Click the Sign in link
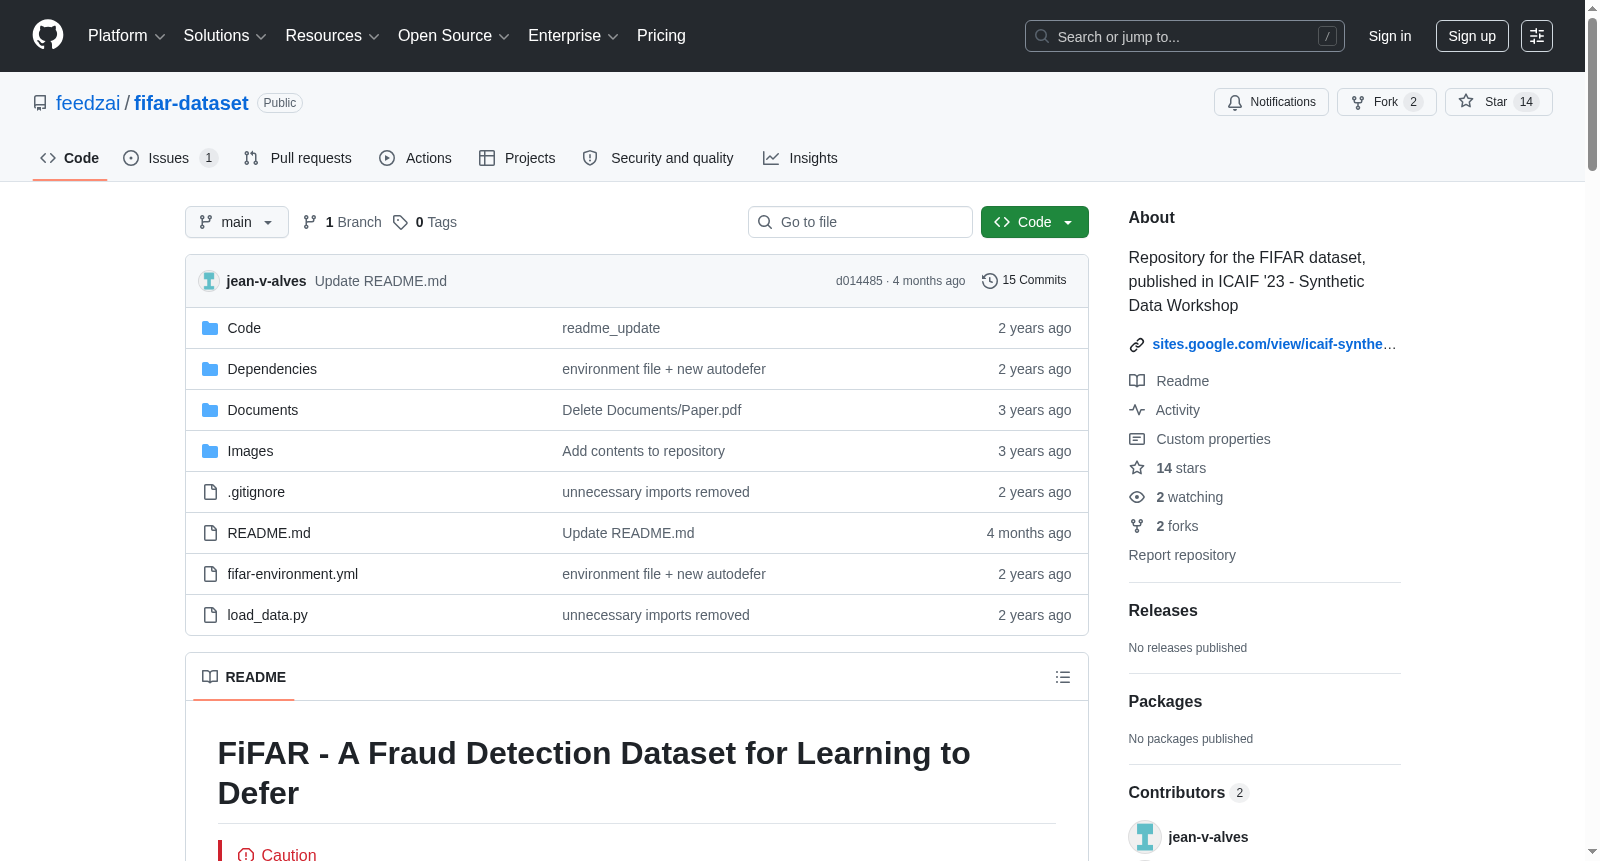The image size is (1600, 861). (1390, 36)
